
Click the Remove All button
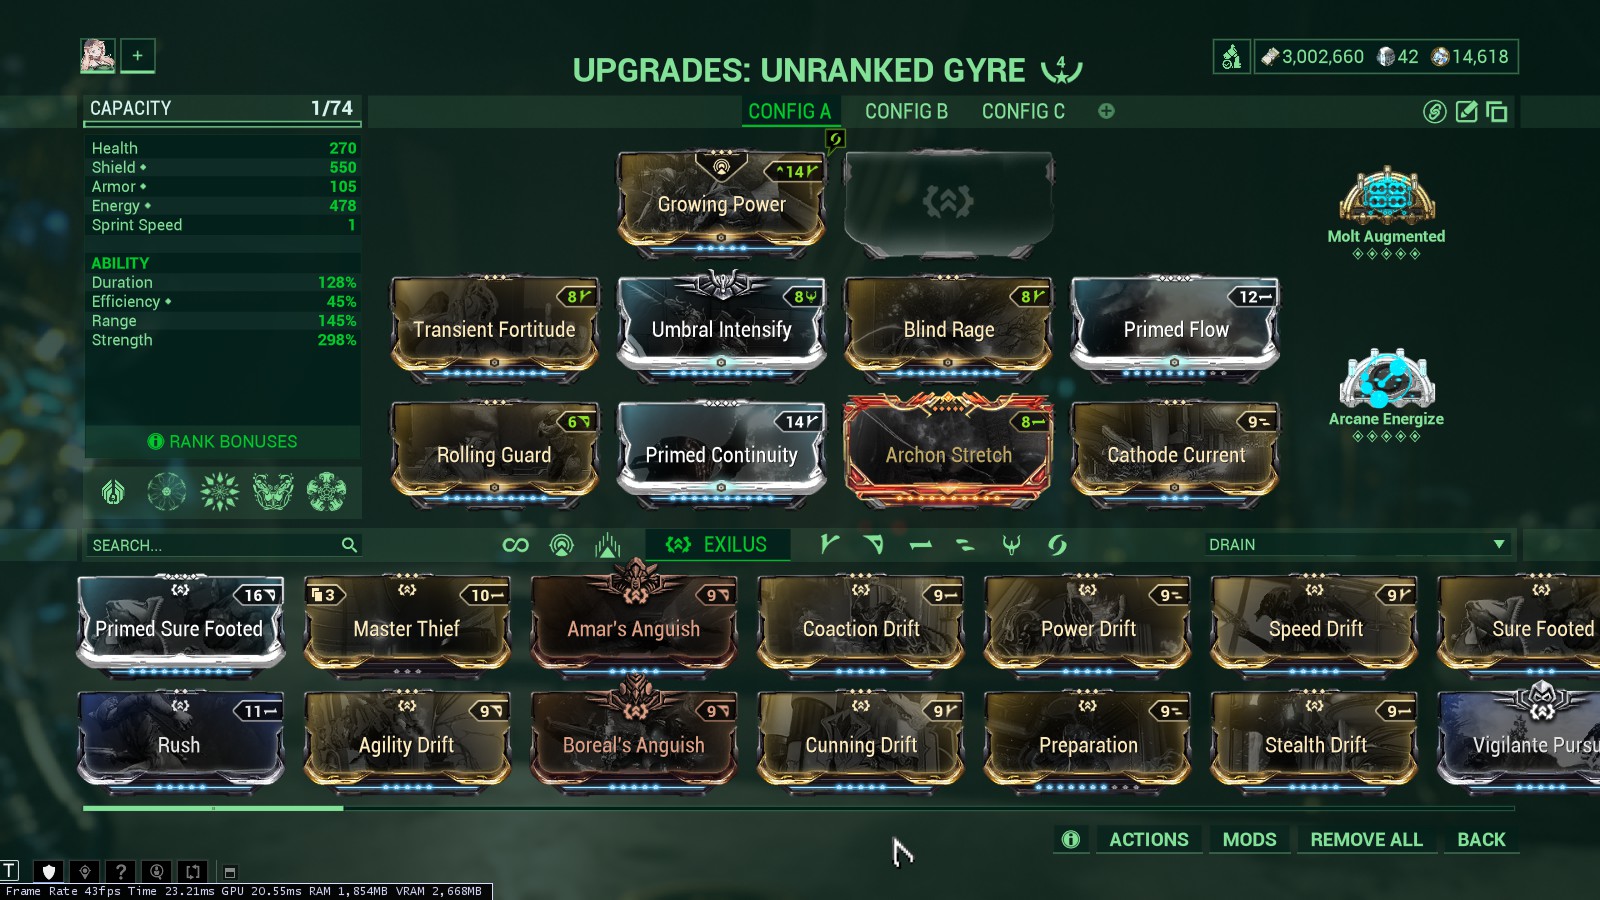1366,839
